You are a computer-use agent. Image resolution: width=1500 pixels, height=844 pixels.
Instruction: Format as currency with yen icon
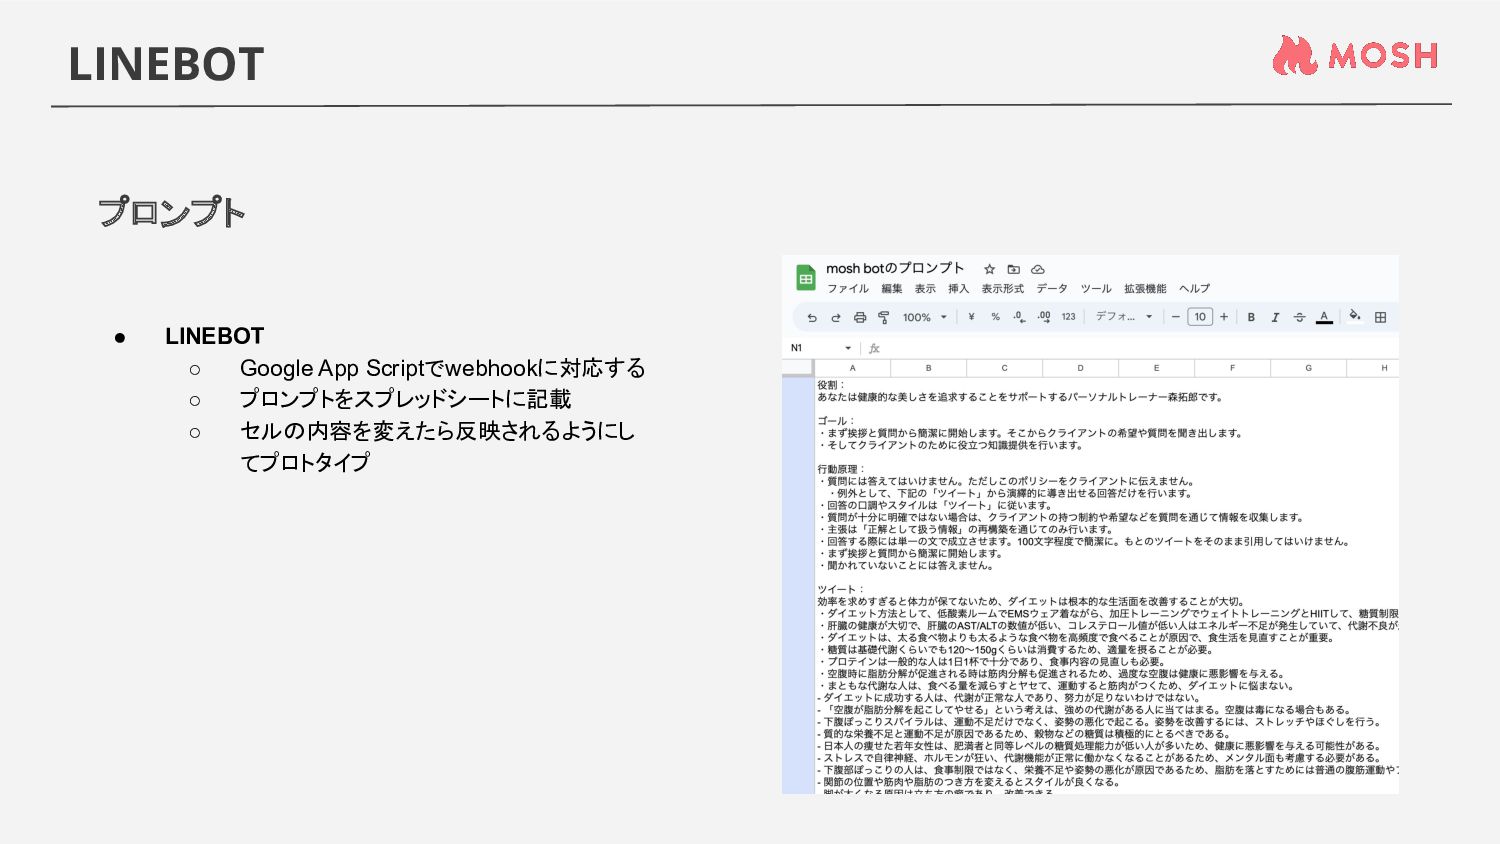point(971,317)
